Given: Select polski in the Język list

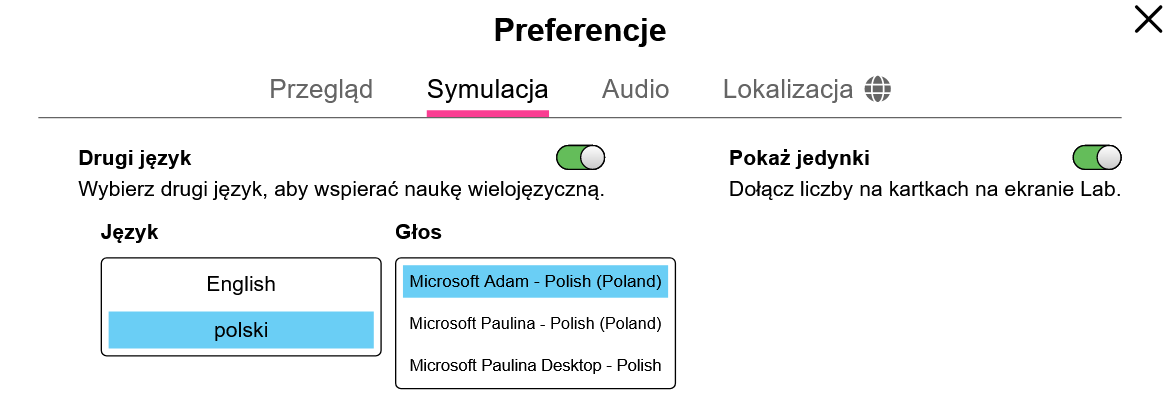Looking at the screenshot, I should pos(241,330).
